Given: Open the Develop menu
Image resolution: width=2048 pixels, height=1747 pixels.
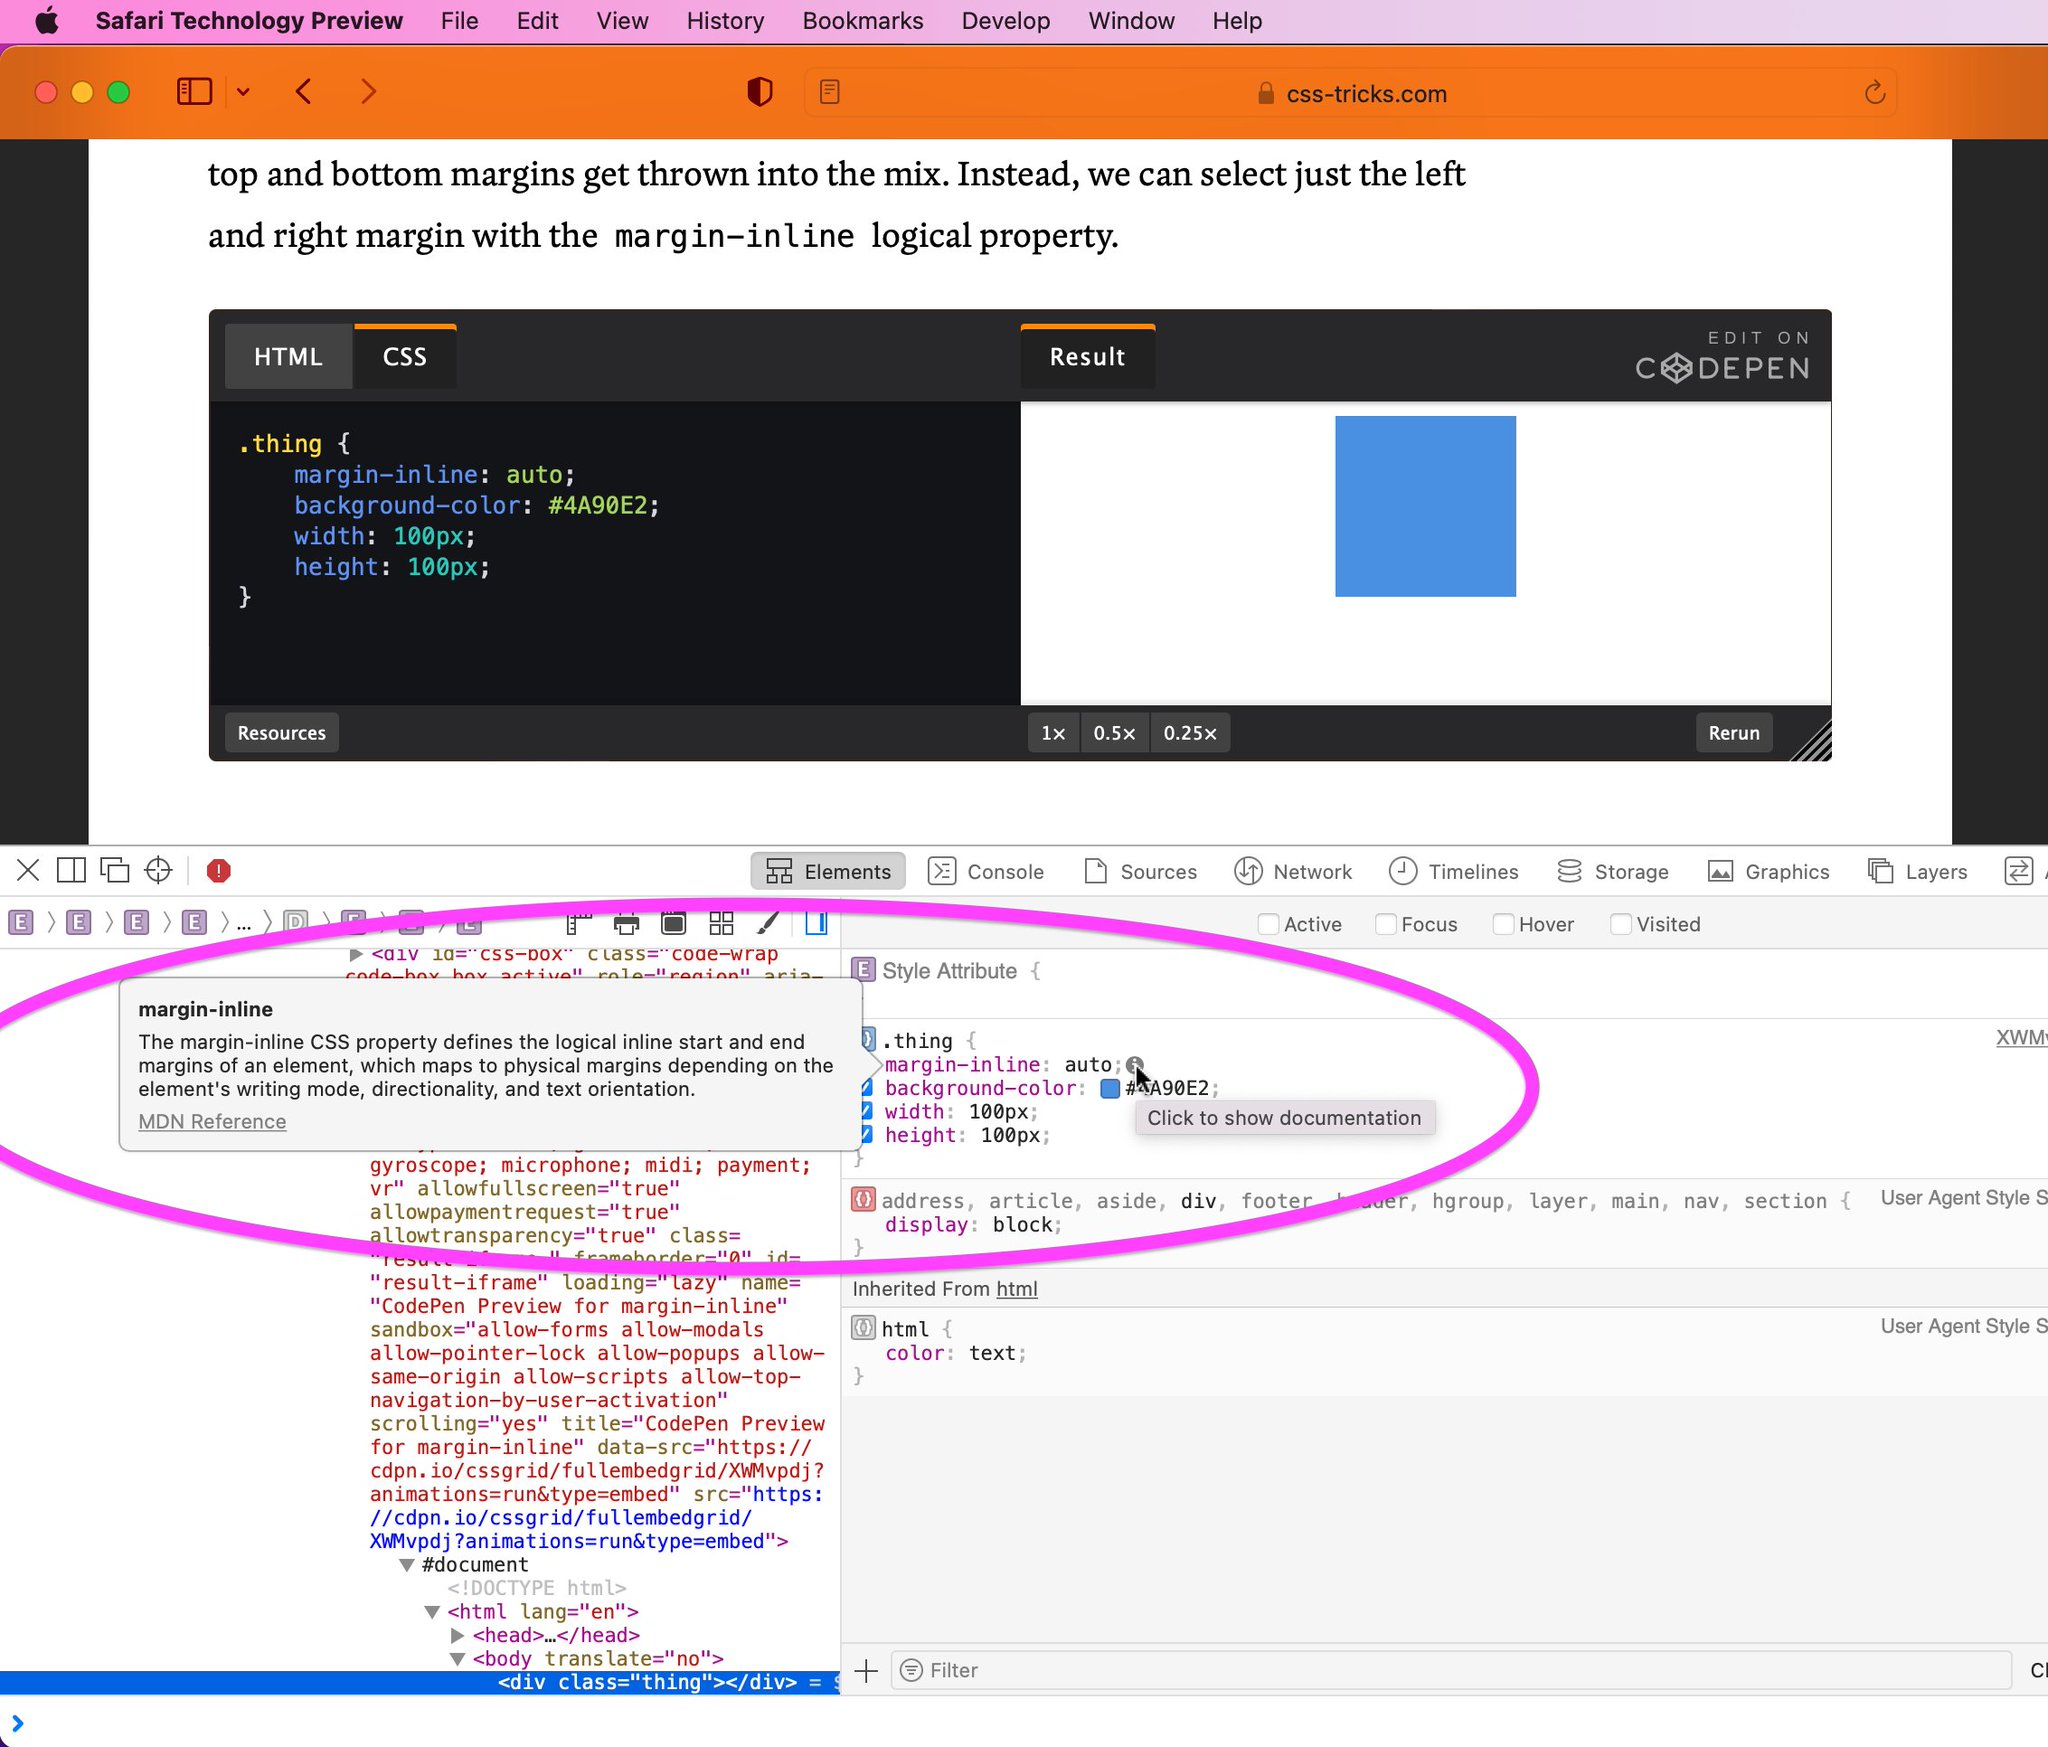Looking at the screenshot, I should pyautogui.click(x=1005, y=21).
